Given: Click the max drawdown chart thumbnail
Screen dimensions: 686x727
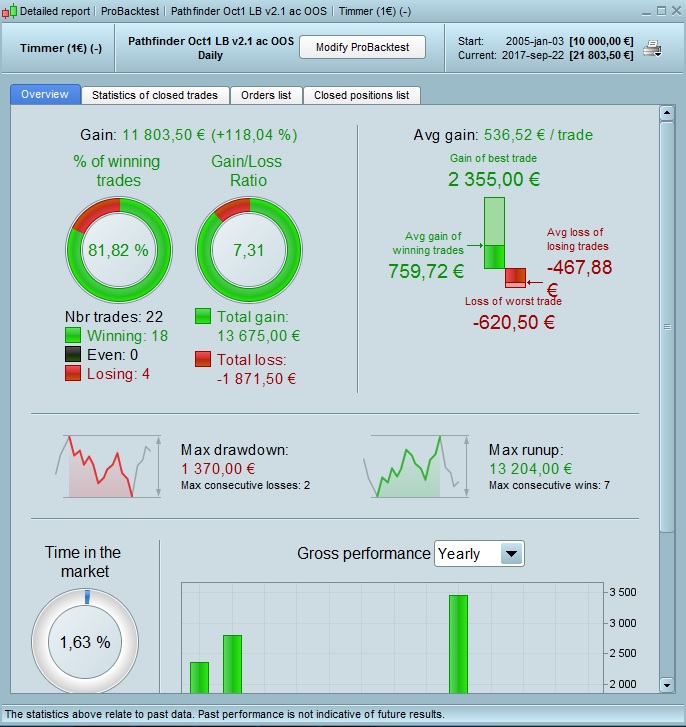Looking at the screenshot, I should click(x=108, y=466).
